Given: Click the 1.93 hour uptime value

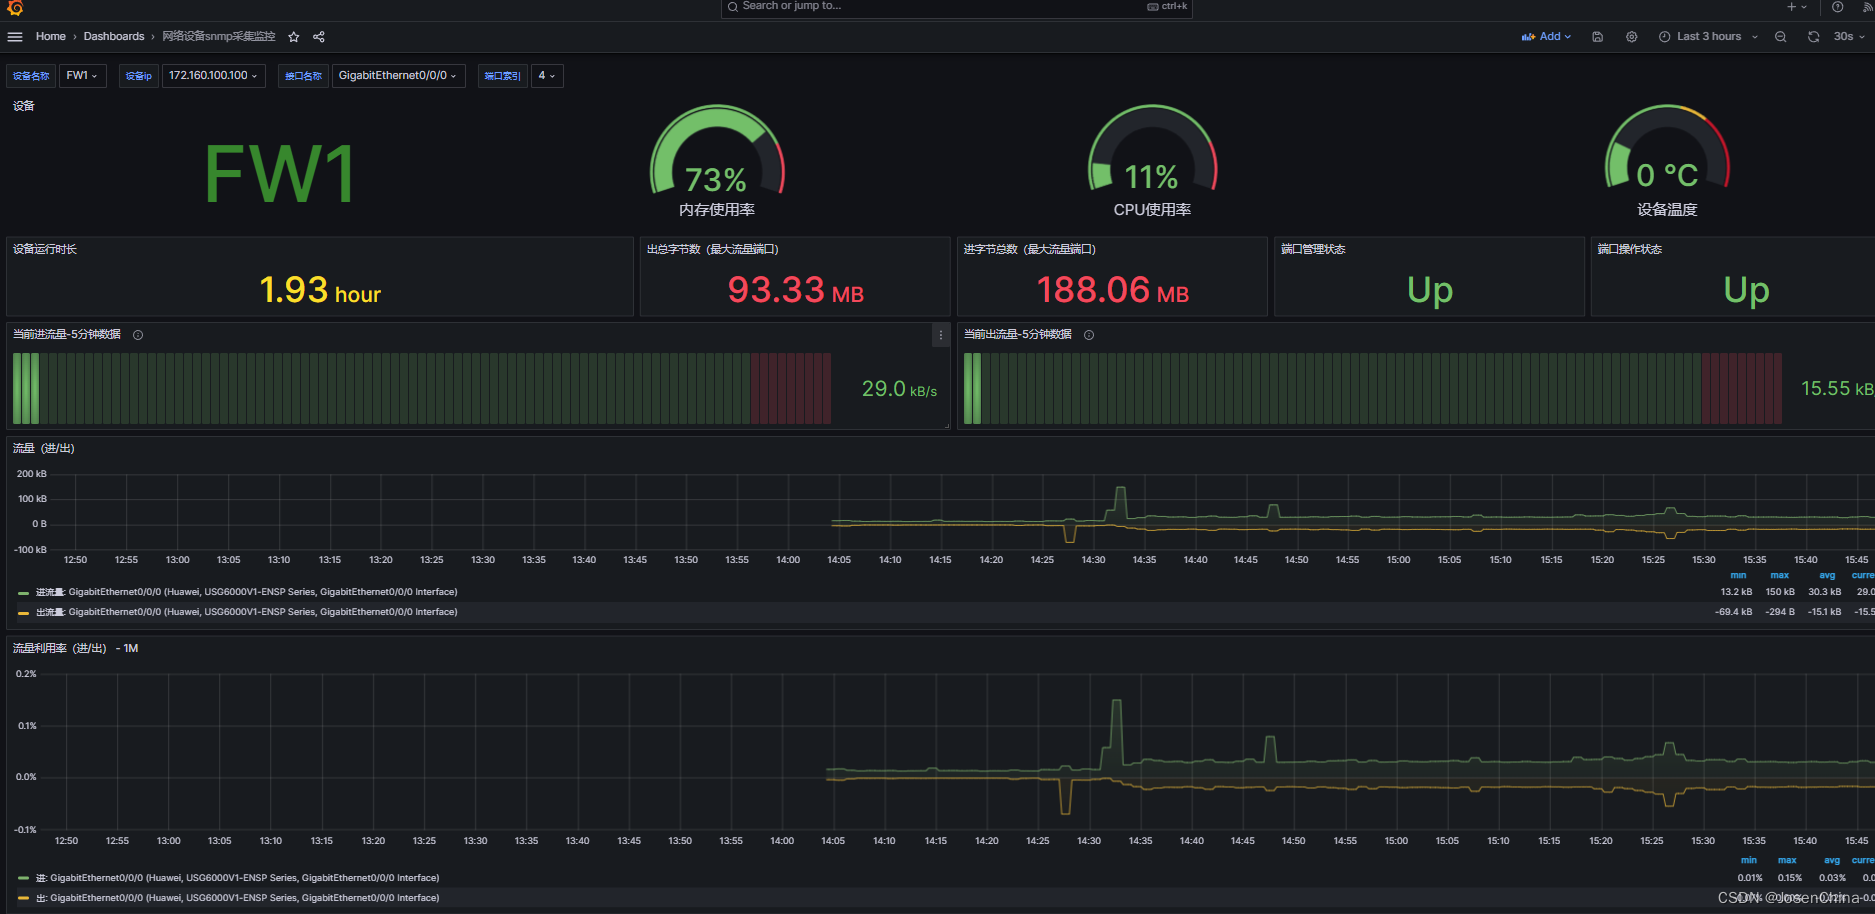Looking at the screenshot, I should click(x=320, y=291).
